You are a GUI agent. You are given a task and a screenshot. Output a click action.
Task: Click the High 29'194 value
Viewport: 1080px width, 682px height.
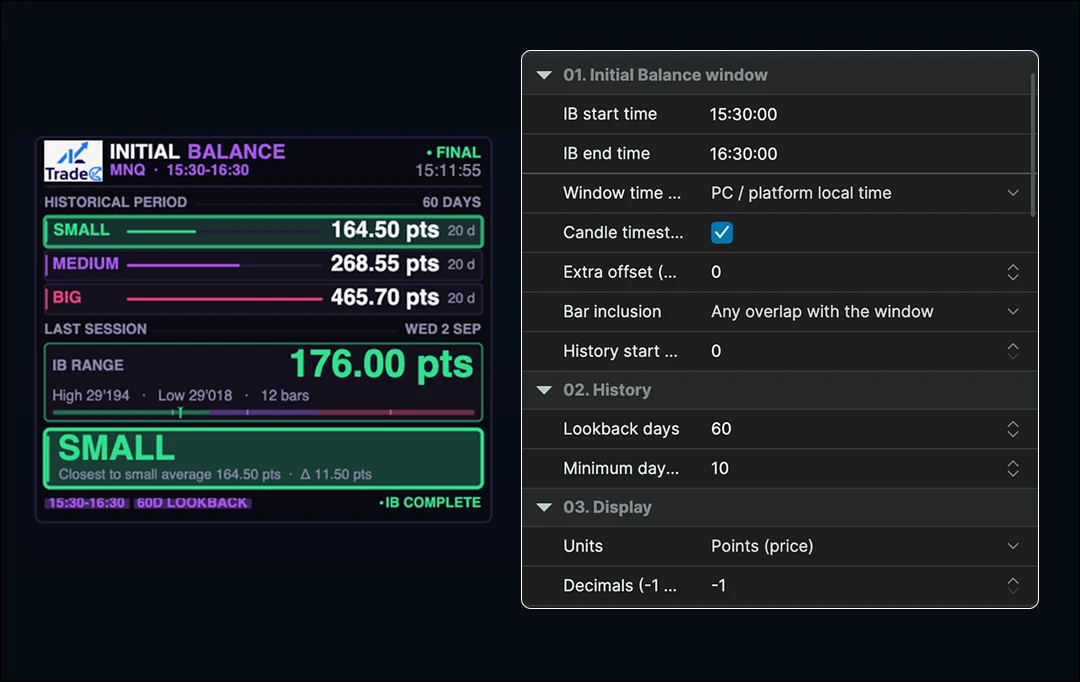[91, 395]
